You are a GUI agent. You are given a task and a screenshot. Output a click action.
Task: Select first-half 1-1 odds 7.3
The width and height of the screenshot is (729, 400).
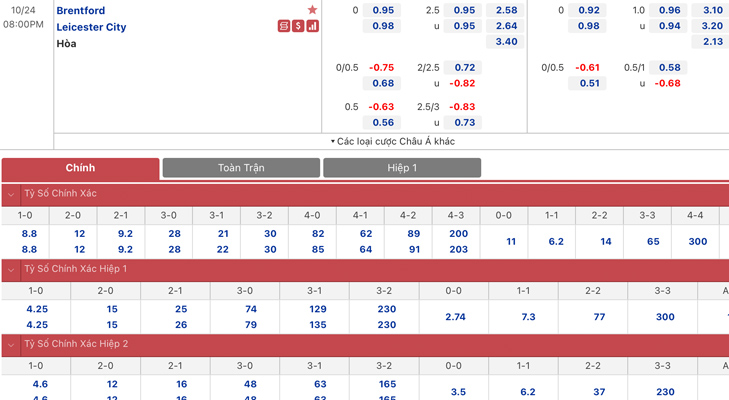click(528, 317)
